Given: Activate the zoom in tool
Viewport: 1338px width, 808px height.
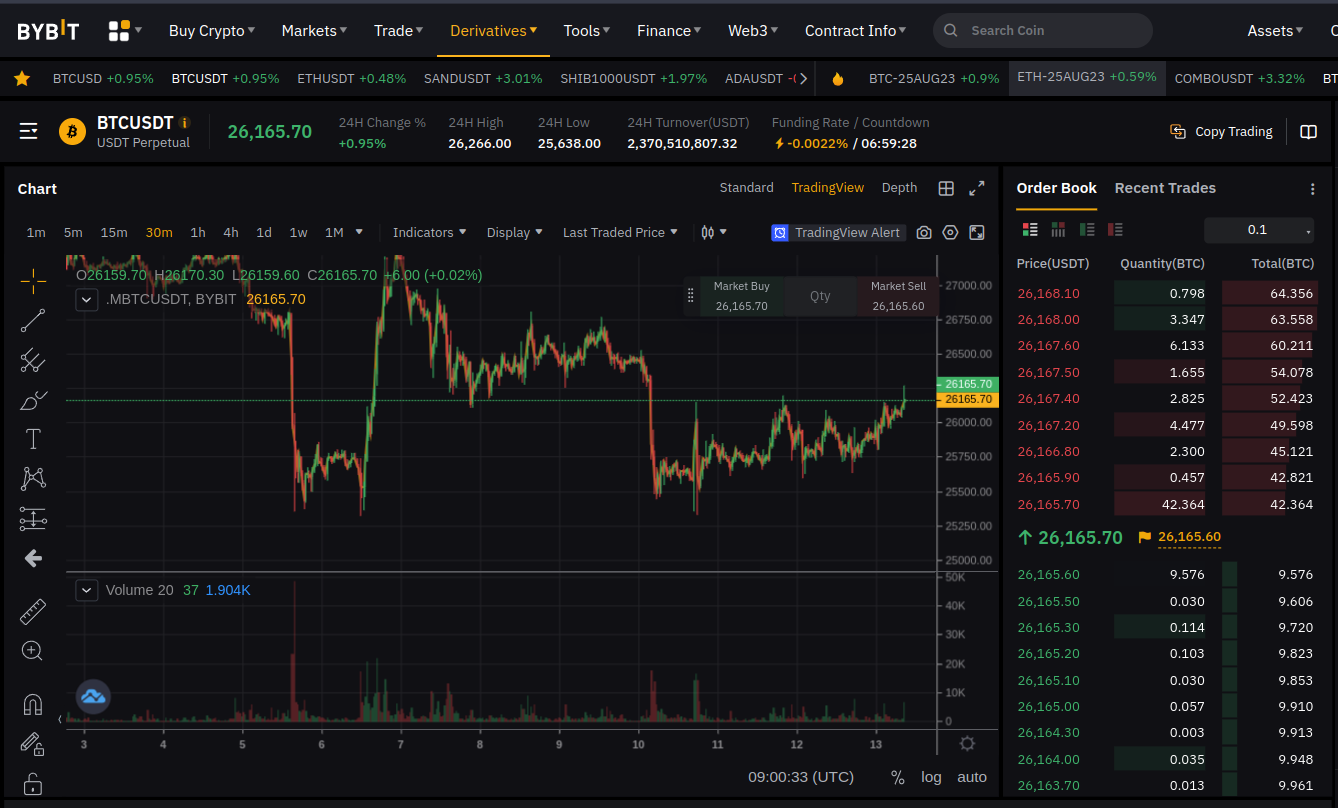Looking at the screenshot, I should [x=33, y=651].
